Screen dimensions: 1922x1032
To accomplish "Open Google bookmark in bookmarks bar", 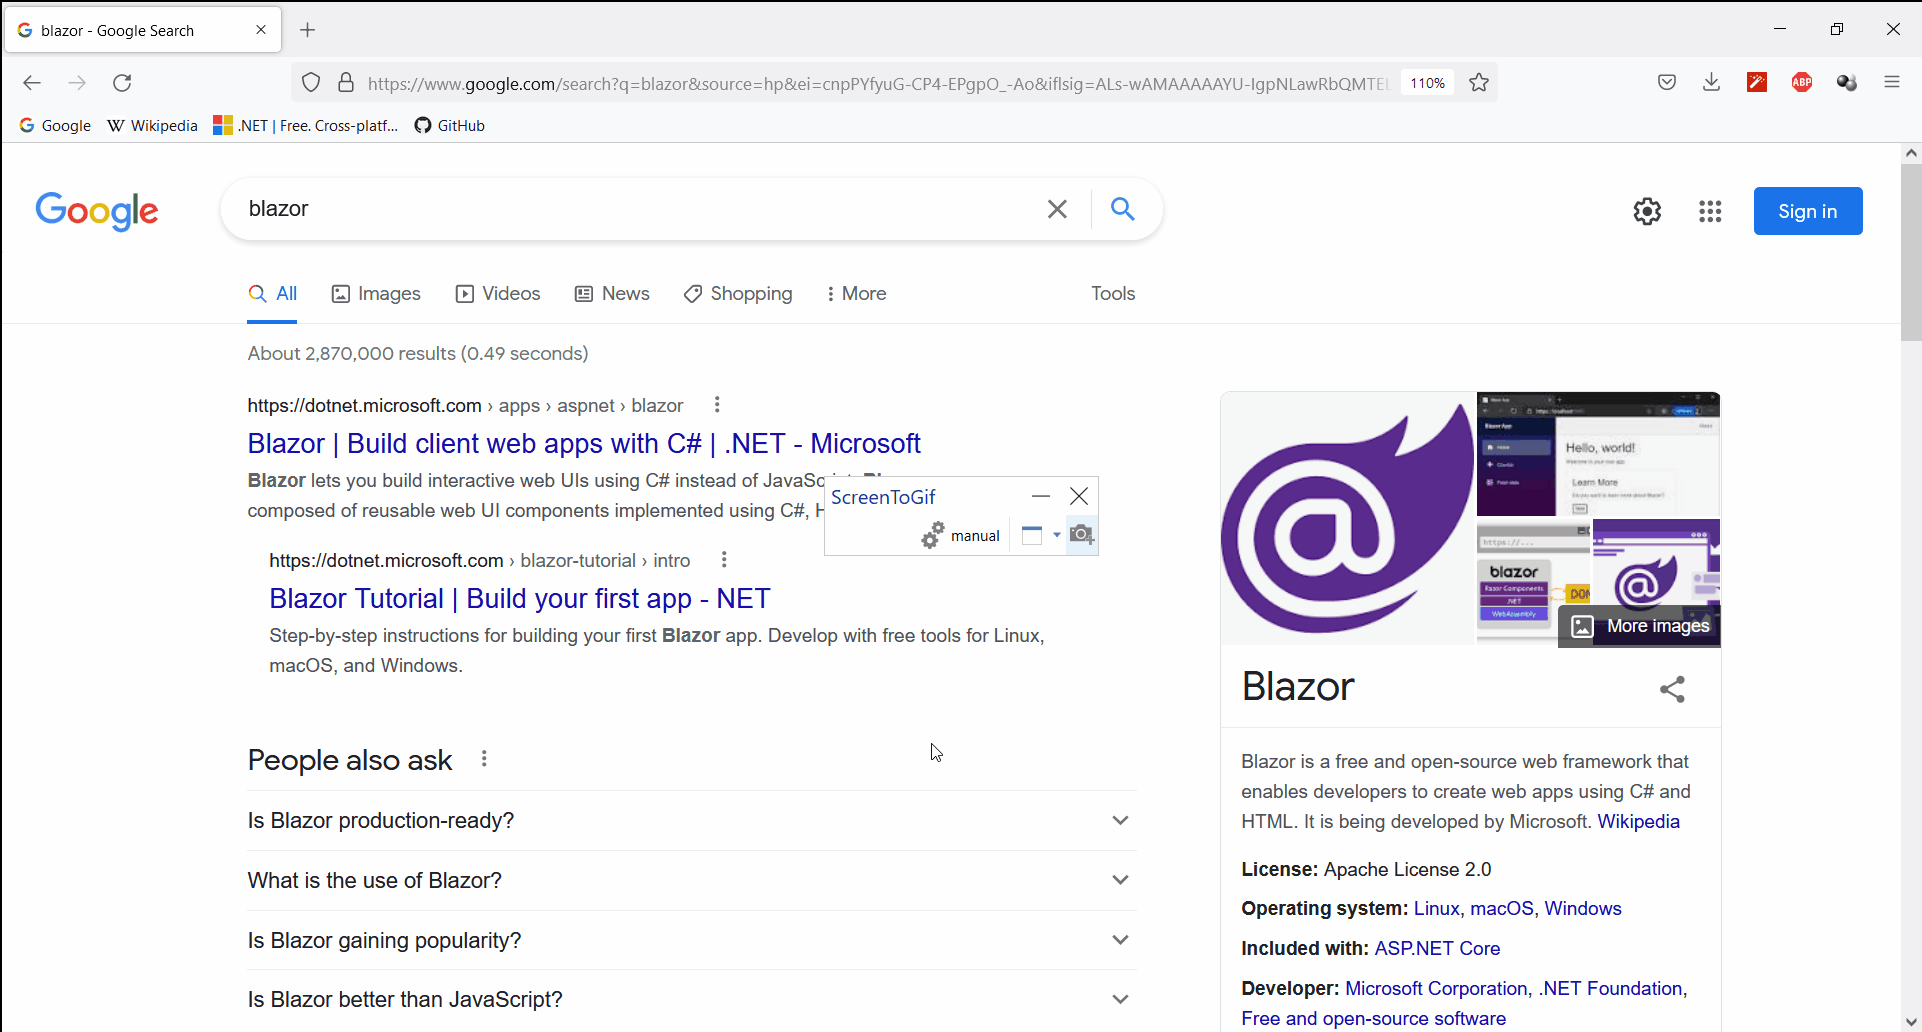I will click(55, 125).
